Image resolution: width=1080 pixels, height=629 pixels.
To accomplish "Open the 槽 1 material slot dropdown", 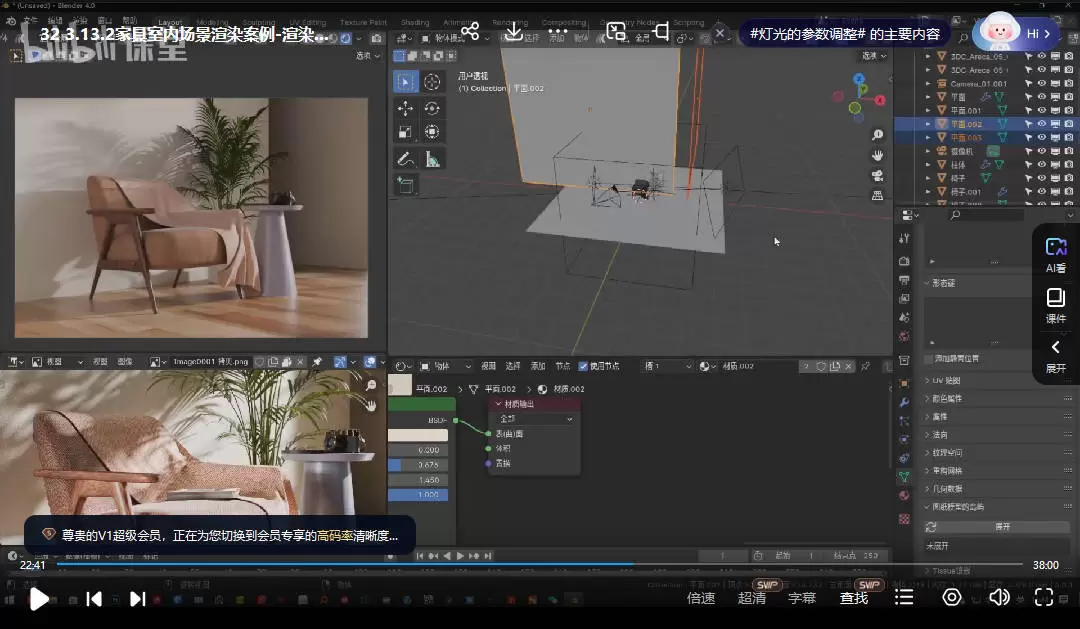I will tap(667, 366).
